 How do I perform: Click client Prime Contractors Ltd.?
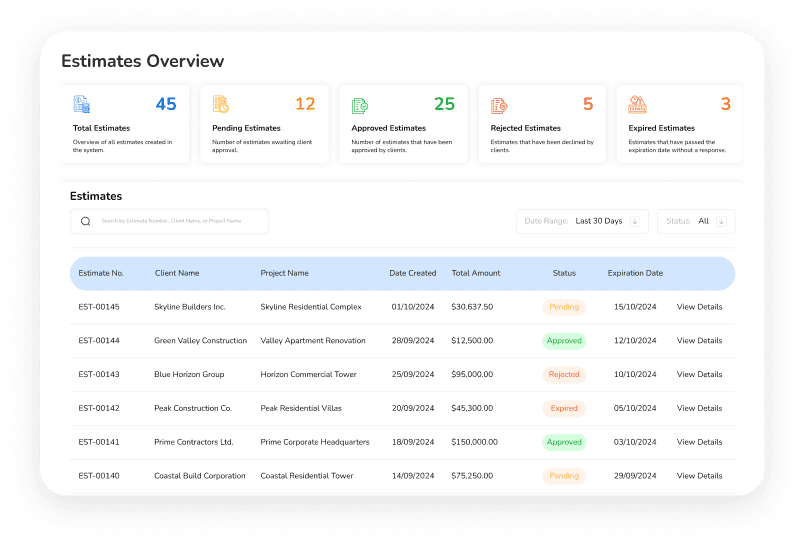tap(194, 442)
